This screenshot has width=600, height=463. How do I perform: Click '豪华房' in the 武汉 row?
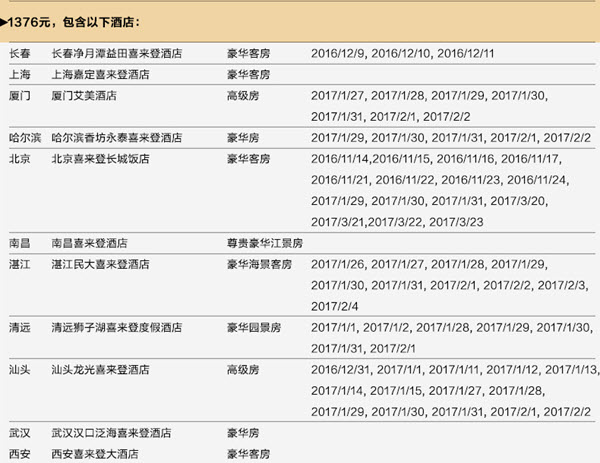tap(243, 433)
